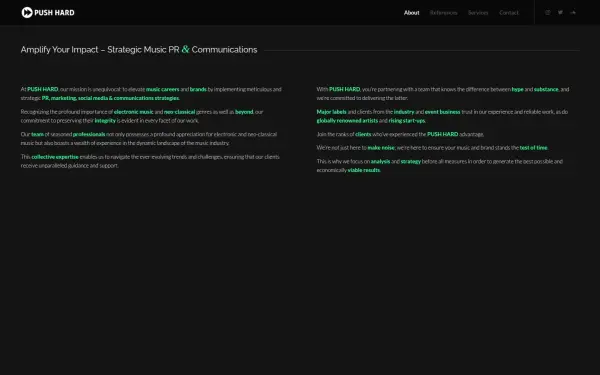Click 'PR, marketing, social media & communications strategies'

[110, 98]
